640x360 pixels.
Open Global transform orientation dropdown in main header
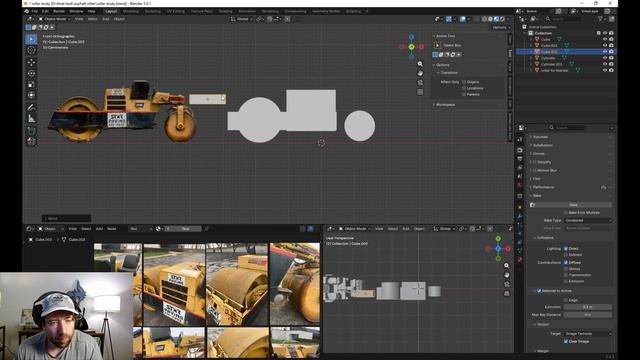click(242, 19)
